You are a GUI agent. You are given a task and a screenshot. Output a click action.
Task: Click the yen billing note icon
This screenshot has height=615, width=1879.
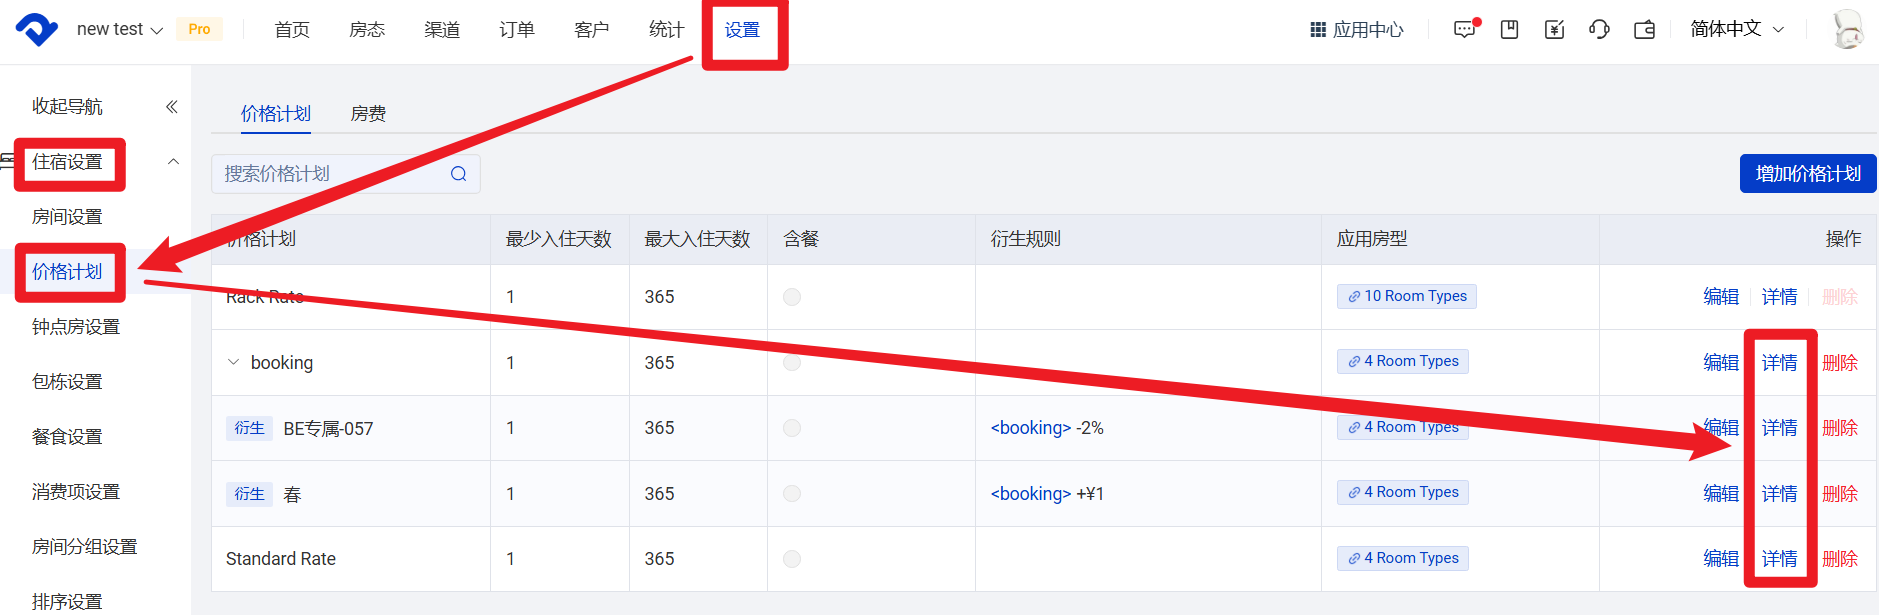click(x=1554, y=30)
